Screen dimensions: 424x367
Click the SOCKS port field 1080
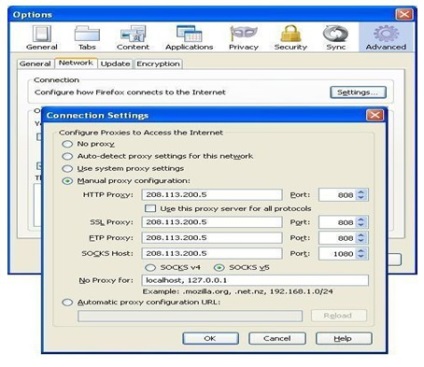[337, 254]
